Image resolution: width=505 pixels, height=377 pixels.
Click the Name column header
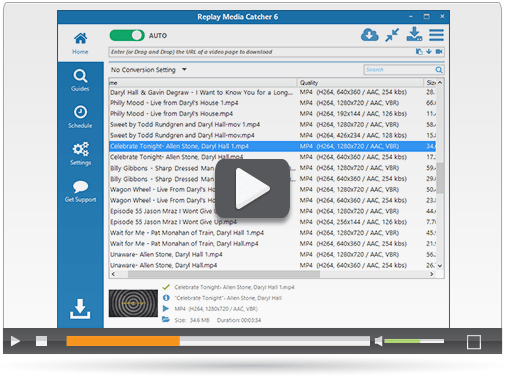(203, 83)
